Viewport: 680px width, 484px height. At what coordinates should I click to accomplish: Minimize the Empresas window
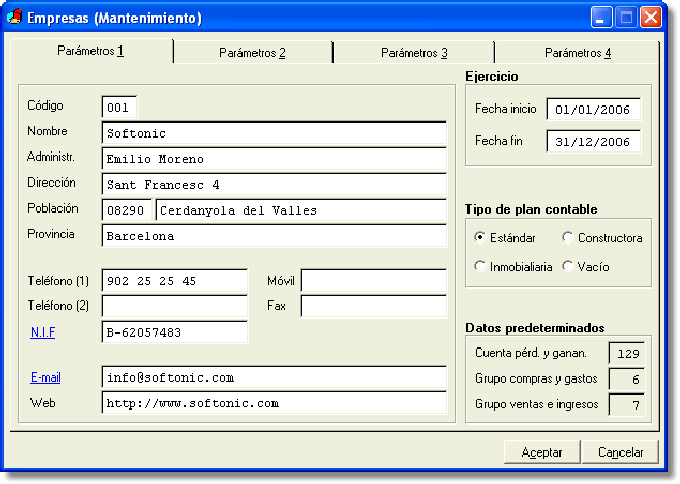point(601,17)
